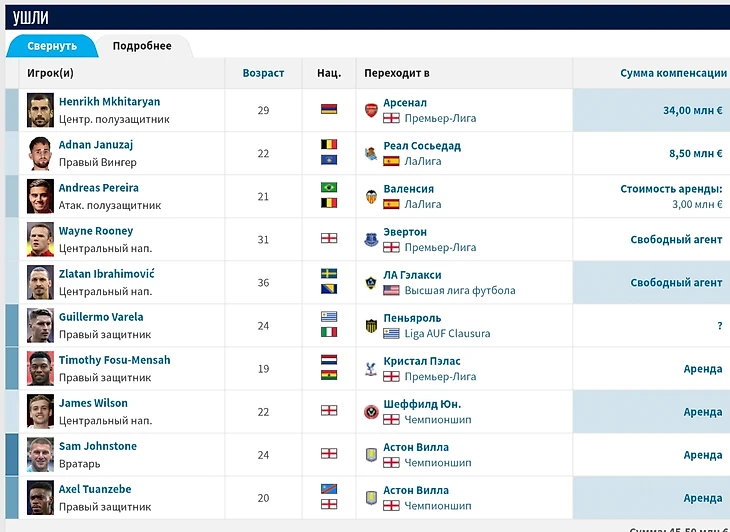The height and width of the screenshot is (532, 730).
Task: Click the Sheffield United club crest
Action: (371, 411)
